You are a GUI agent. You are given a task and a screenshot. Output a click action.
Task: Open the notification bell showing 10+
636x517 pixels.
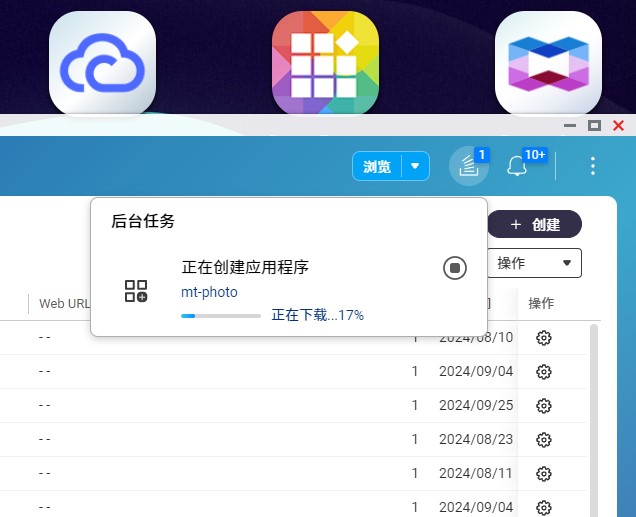[x=517, y=167]
